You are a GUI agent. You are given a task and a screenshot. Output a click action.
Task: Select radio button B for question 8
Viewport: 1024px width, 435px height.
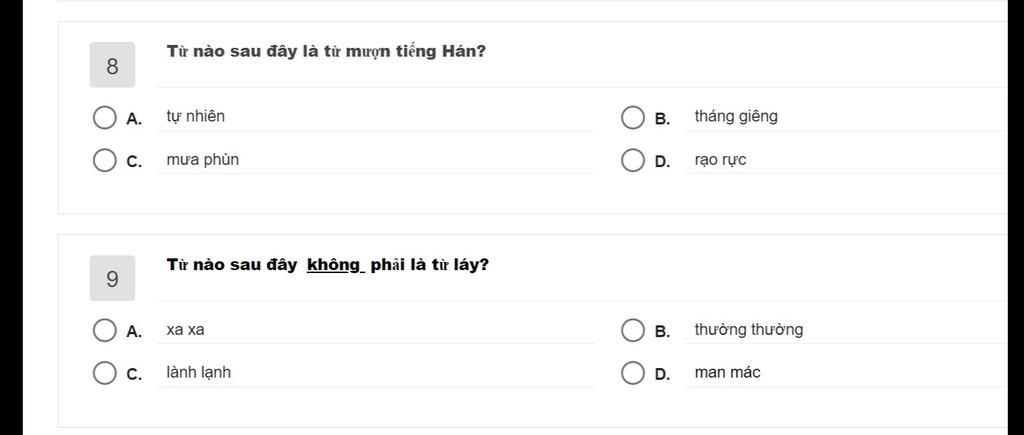(x=632, y=118)
